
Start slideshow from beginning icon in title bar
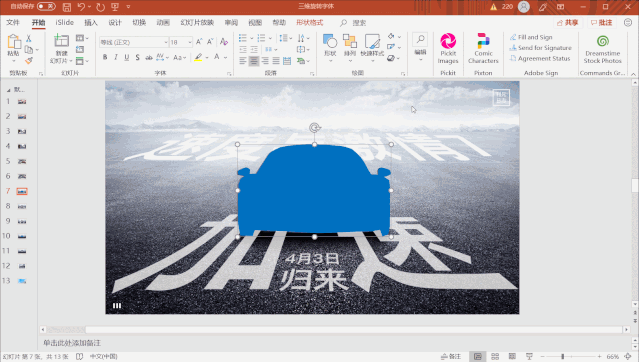tap(115, 7)
